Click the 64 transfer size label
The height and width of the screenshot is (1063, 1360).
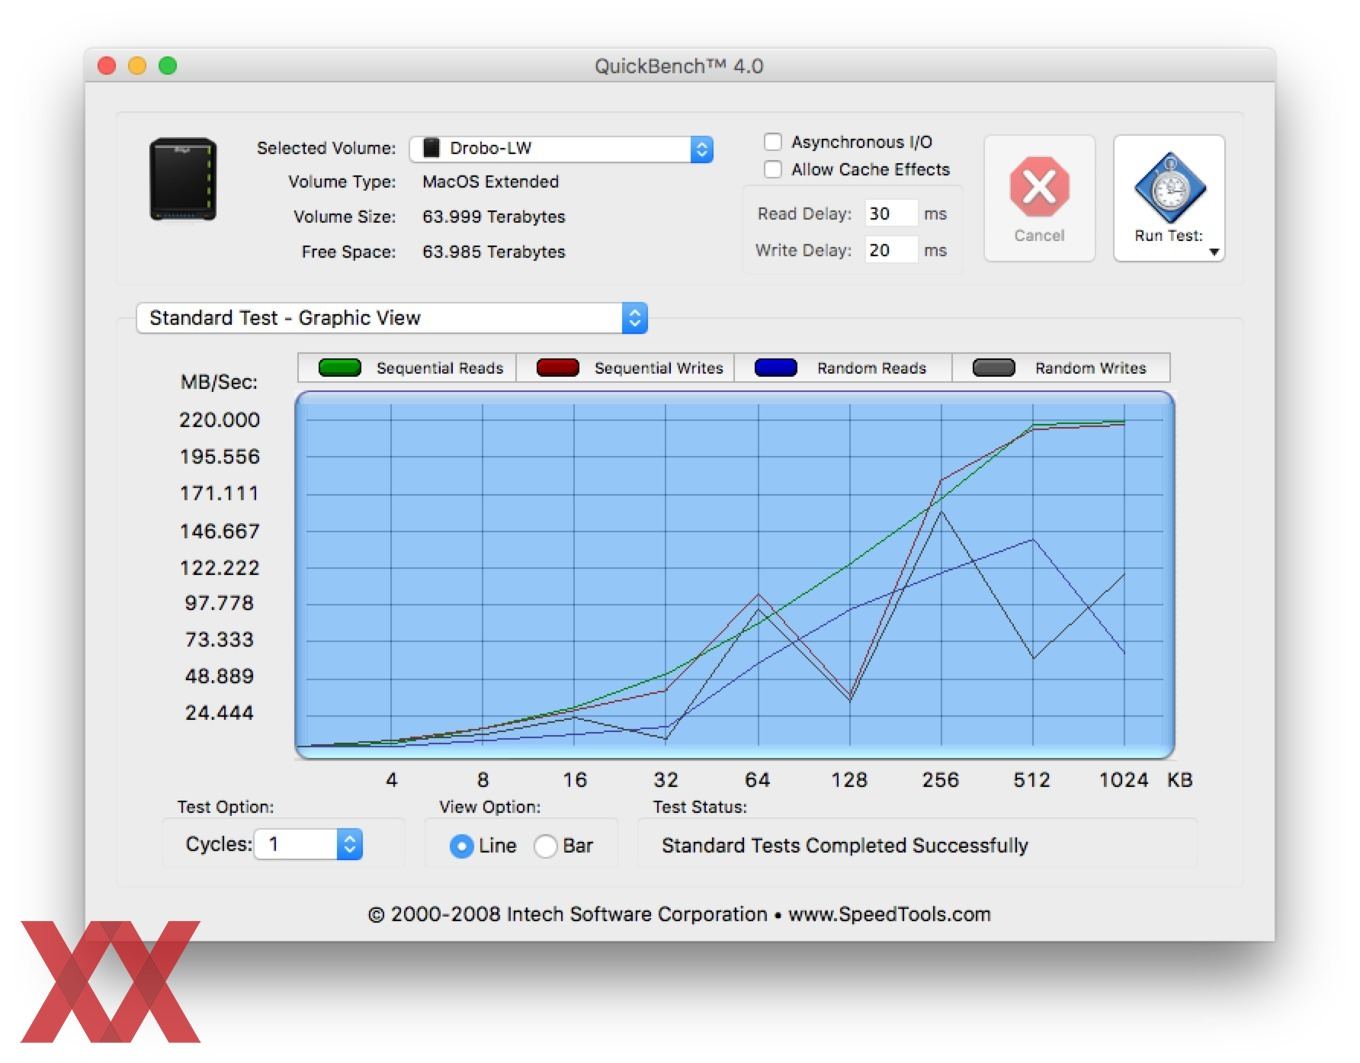tap(757, 780)
